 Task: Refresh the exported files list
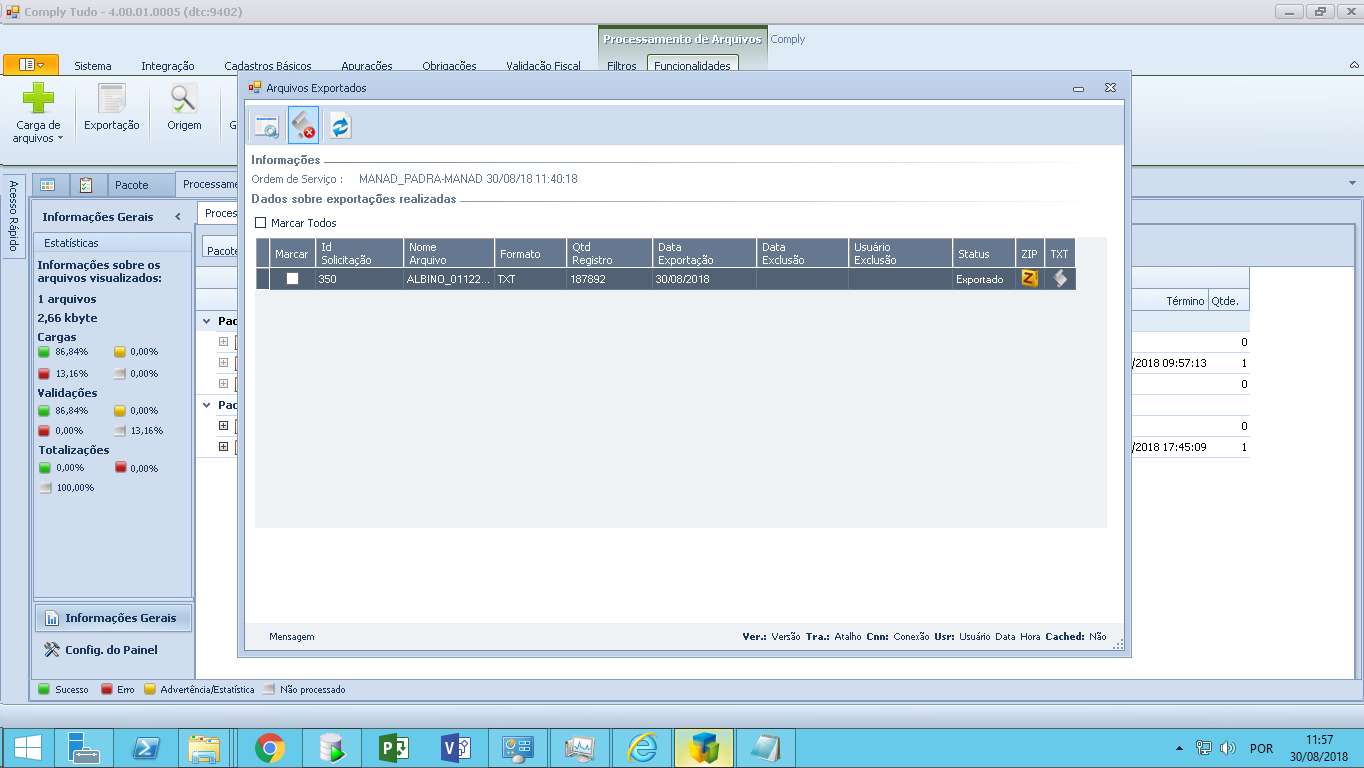(x=340, y=126)
